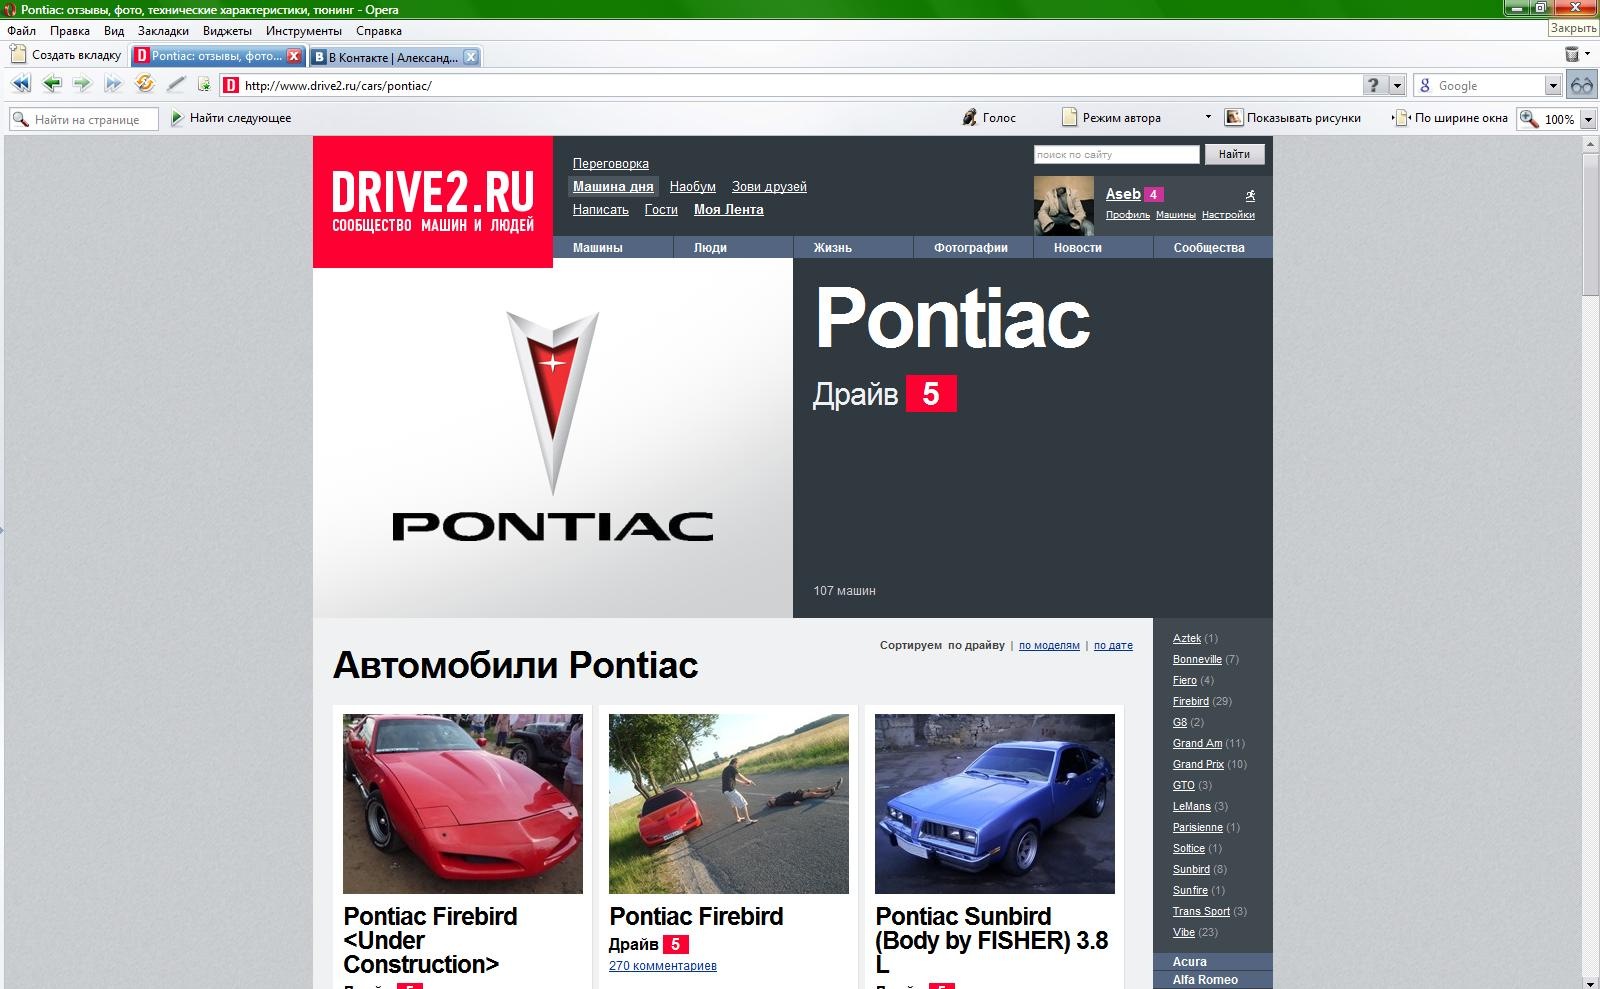Click the small person icon next to Aseb
The width and height of the screenshot is (1600, 989).
coord(1250,195)
